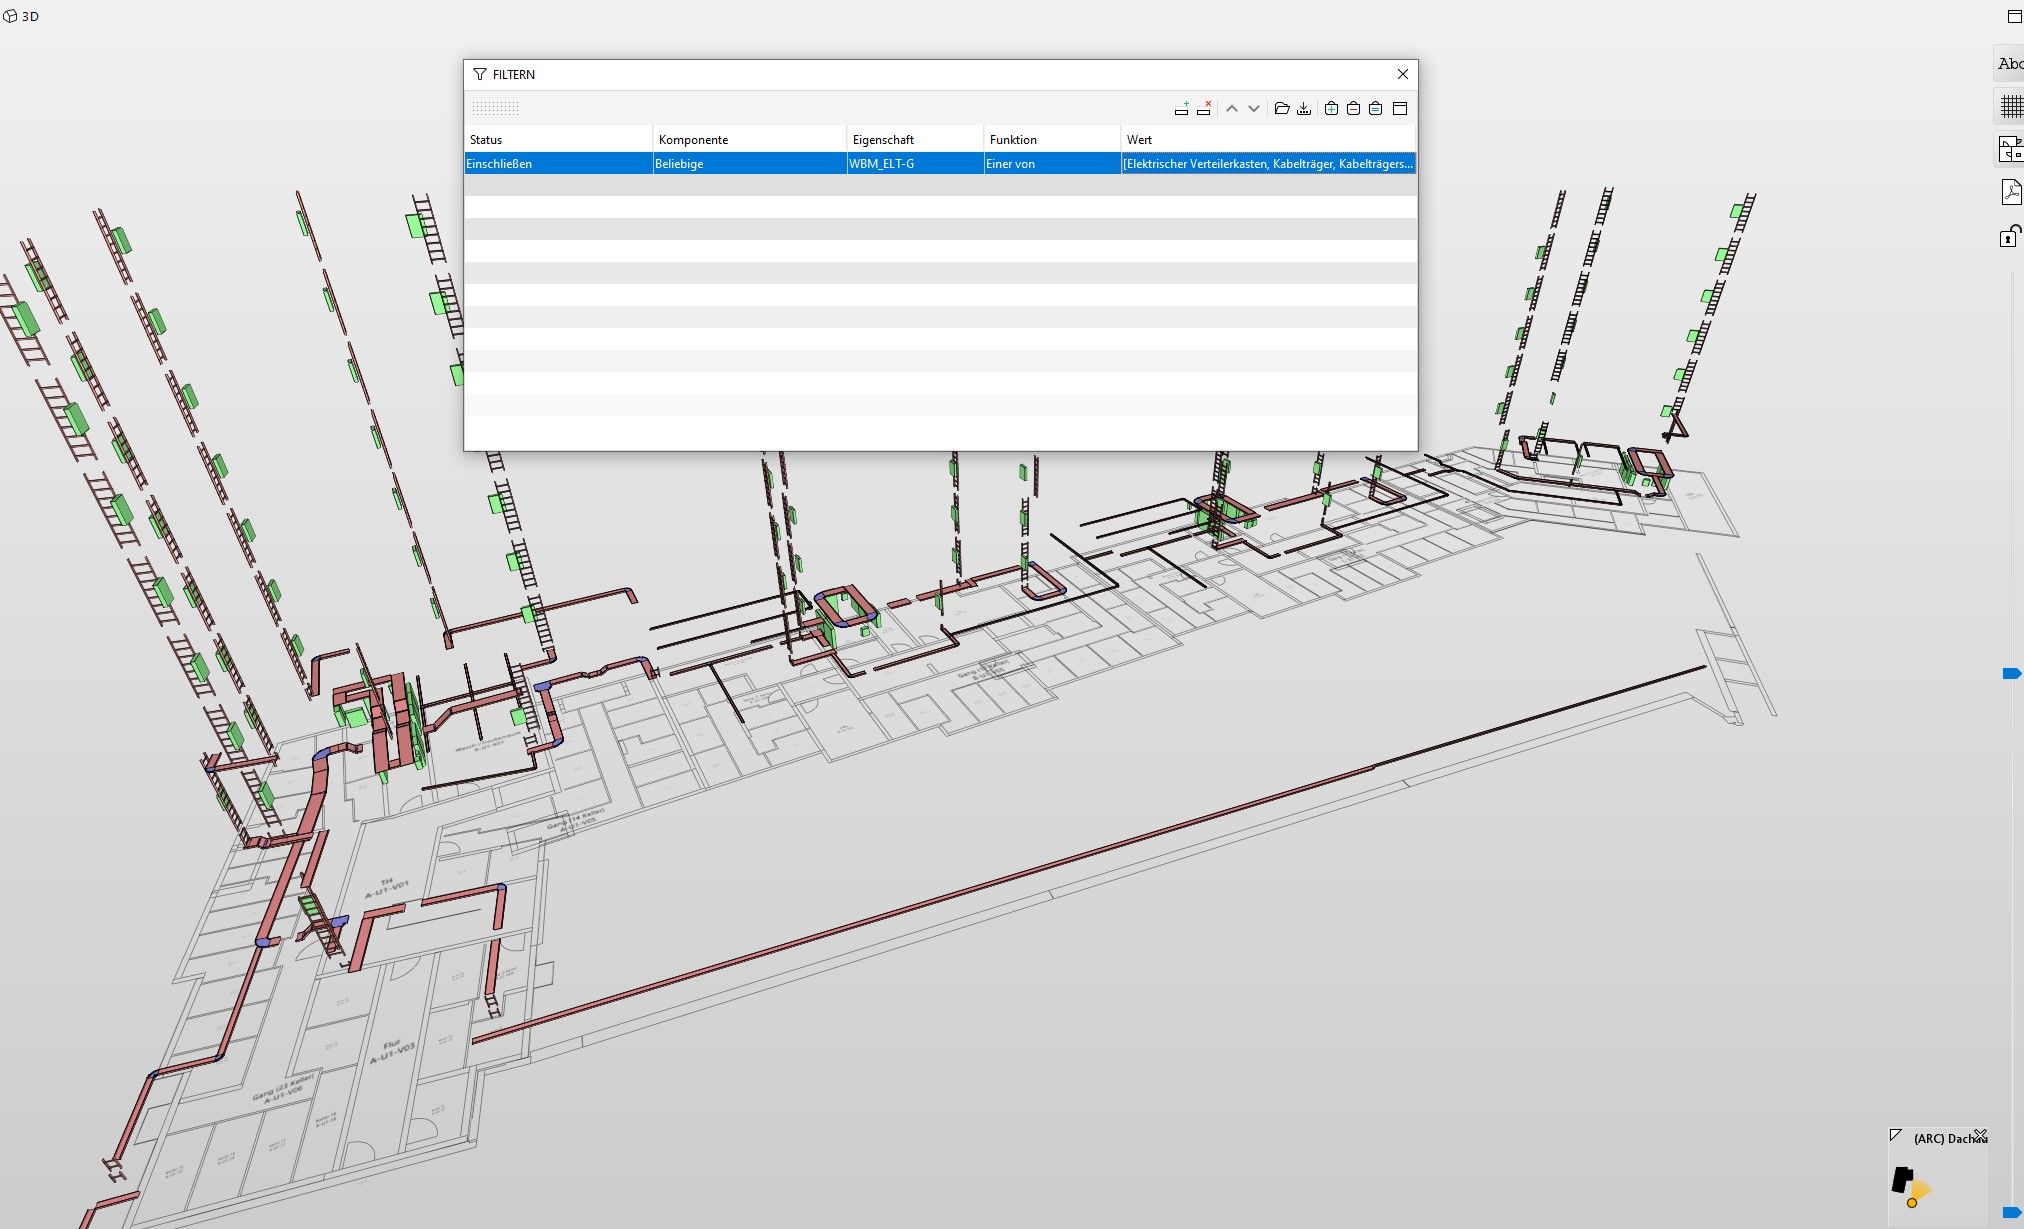This screenshot has width=2024, height=1229.
Task: Sort by Funktion column header
Action: click(1052, 140)
